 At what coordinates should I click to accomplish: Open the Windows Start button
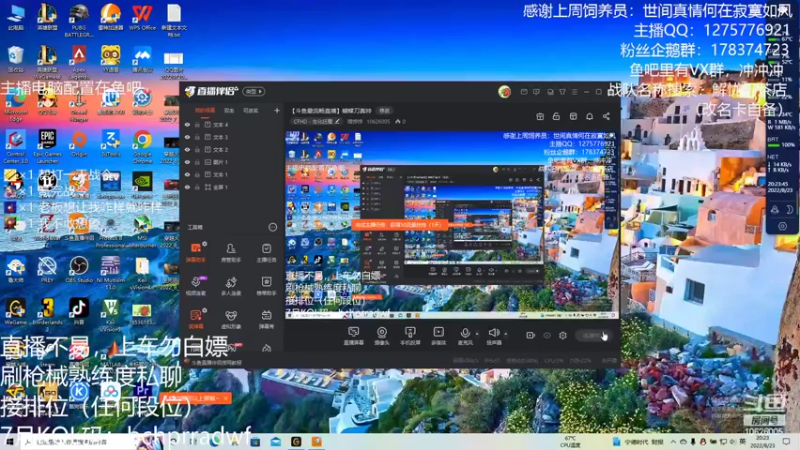(9, 442)
